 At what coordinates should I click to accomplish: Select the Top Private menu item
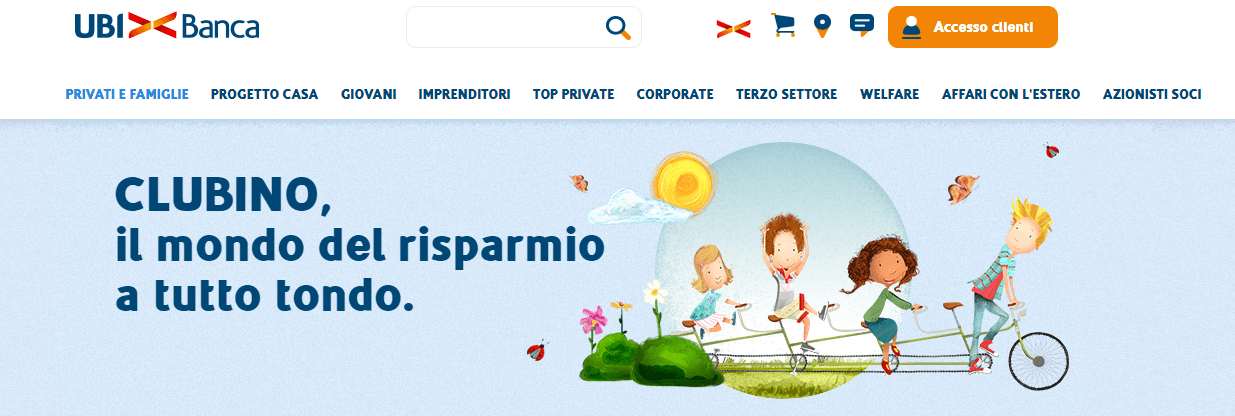click(573, 95)
